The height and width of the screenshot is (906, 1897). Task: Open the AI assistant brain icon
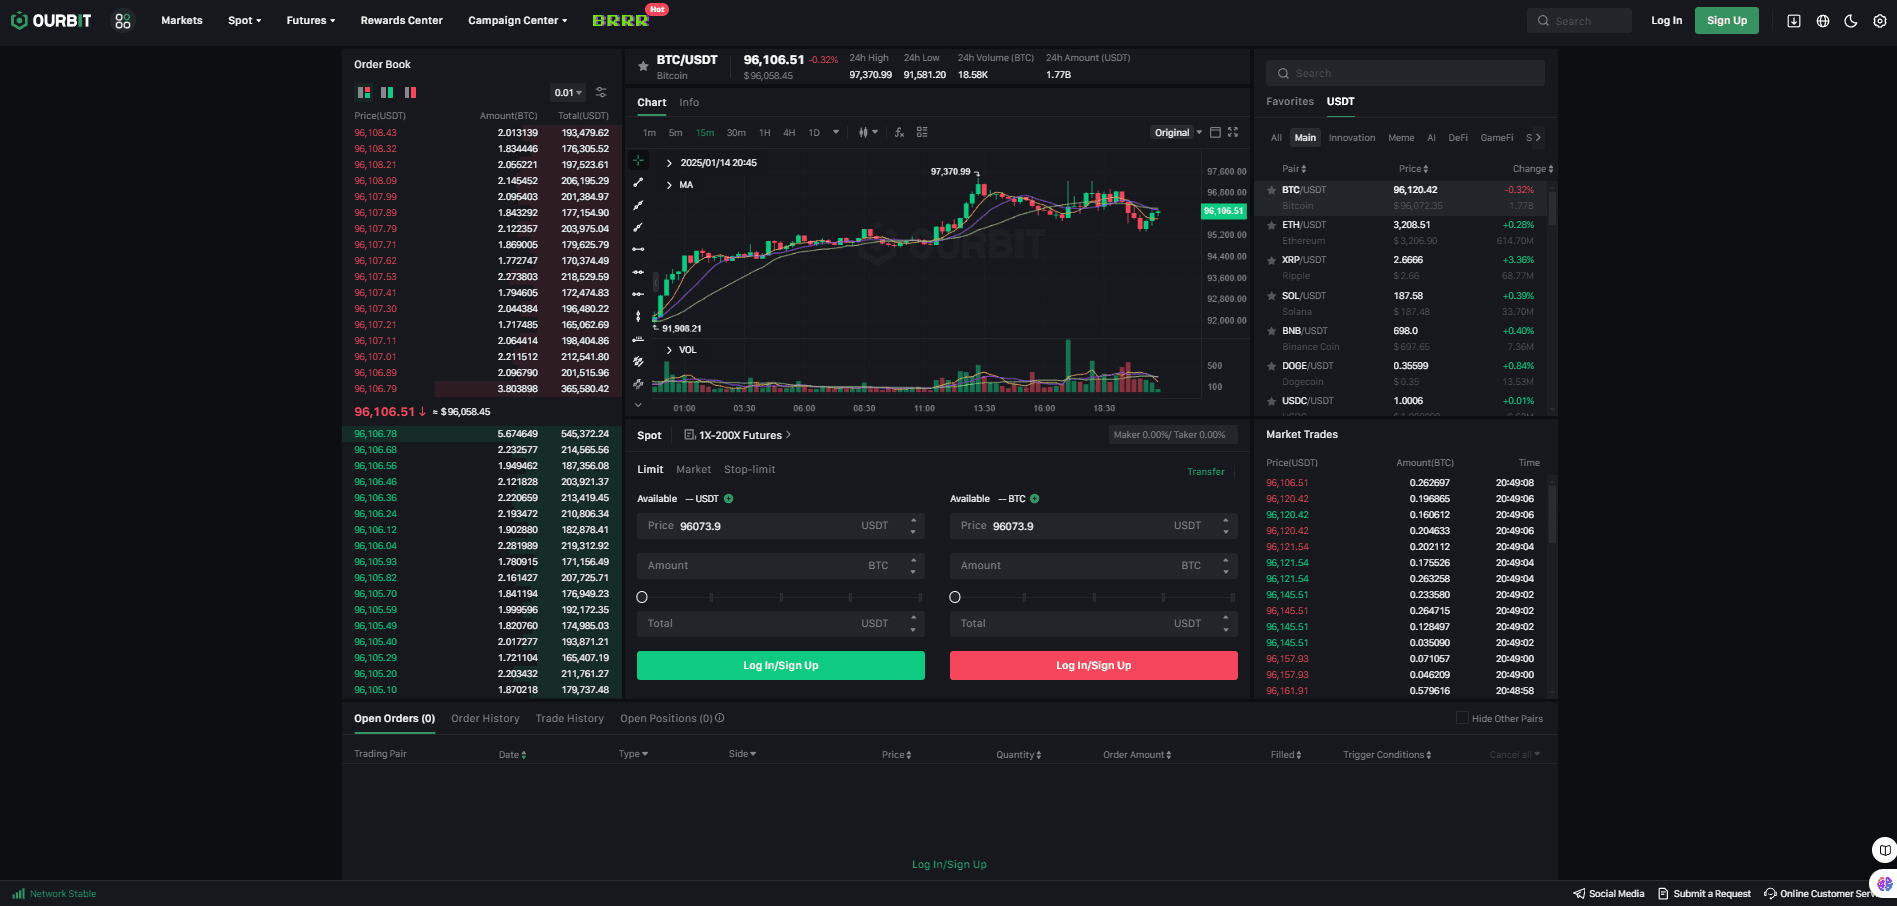point(1884,884)
